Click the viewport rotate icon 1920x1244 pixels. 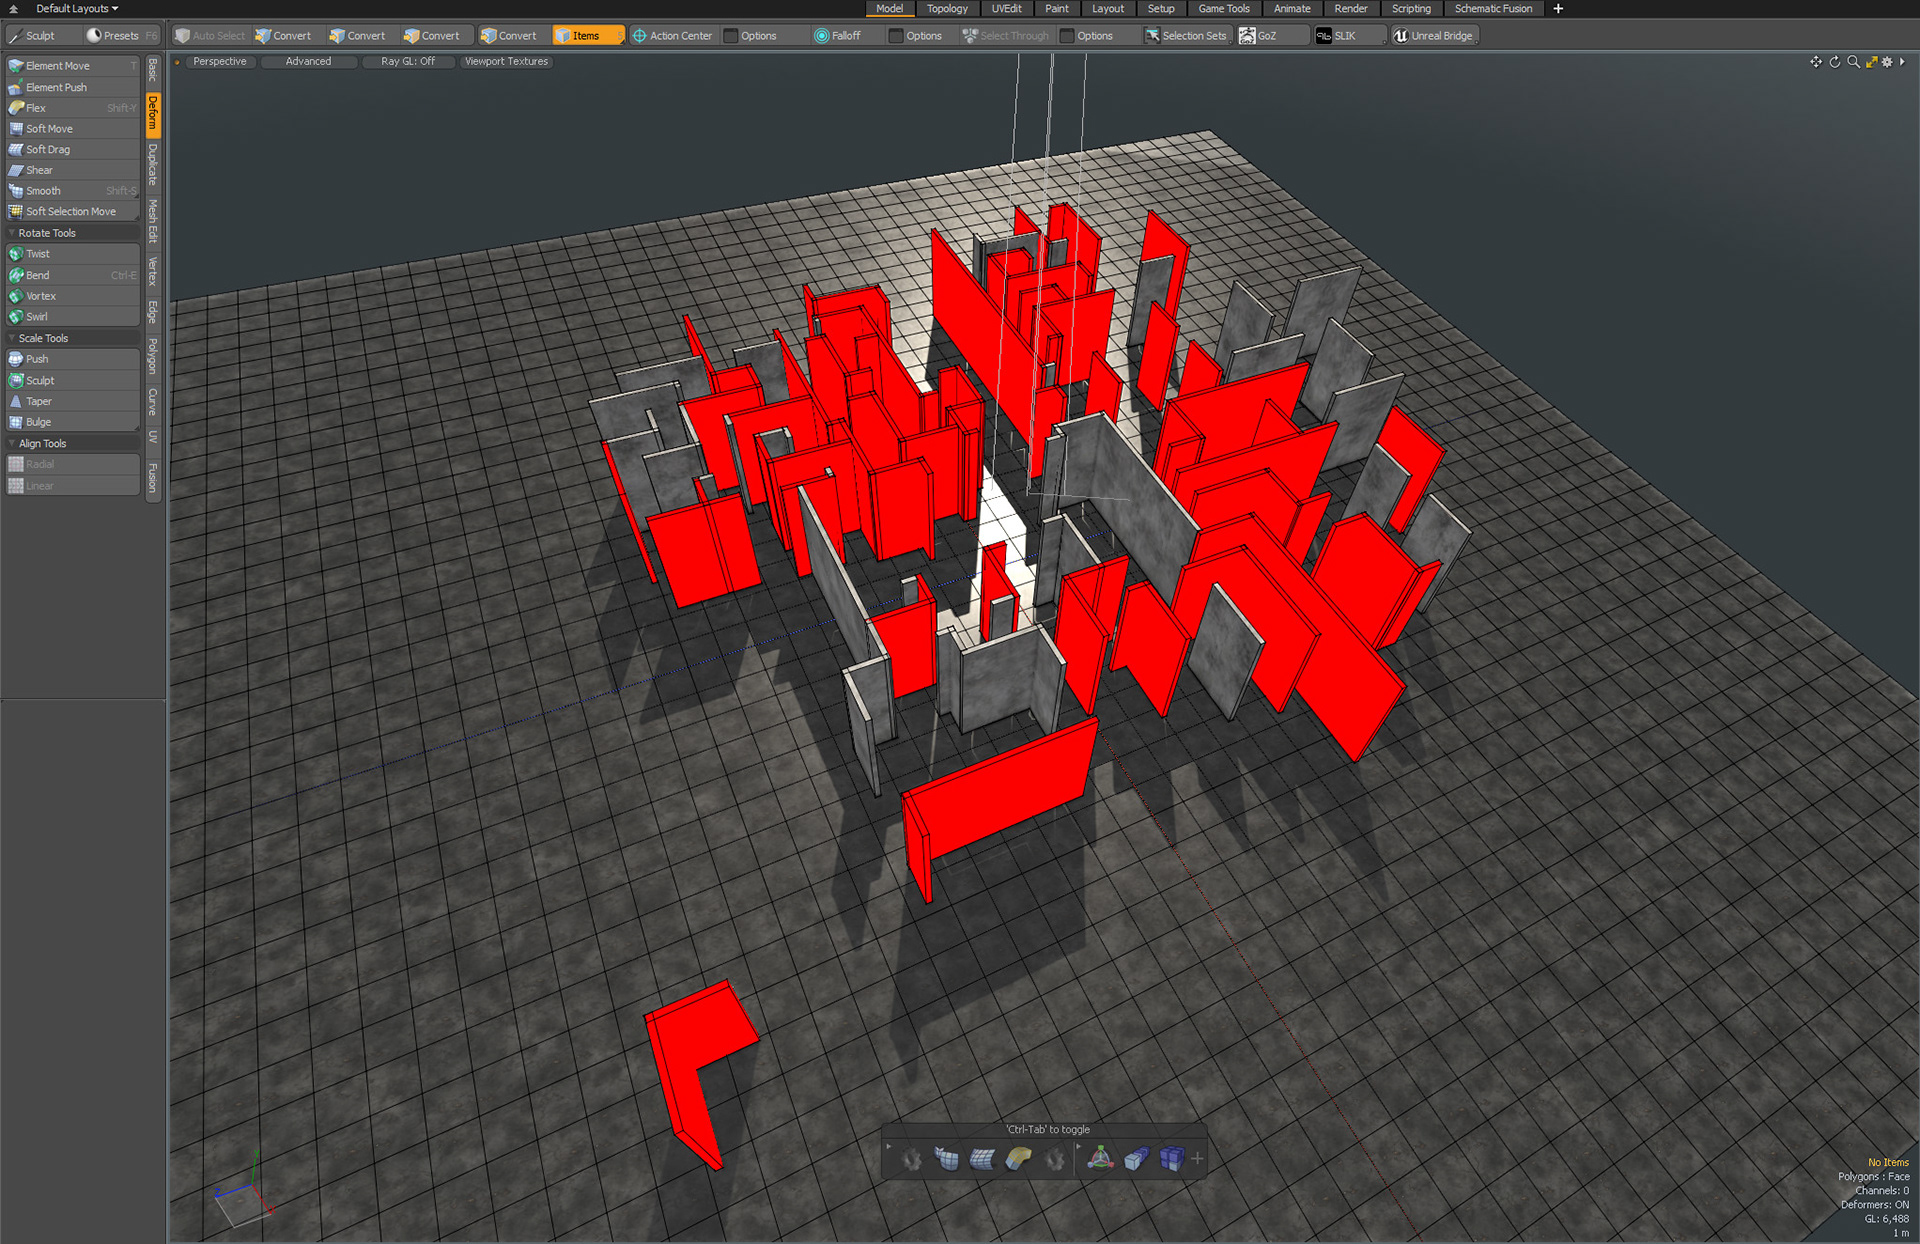click(1835, 62)
